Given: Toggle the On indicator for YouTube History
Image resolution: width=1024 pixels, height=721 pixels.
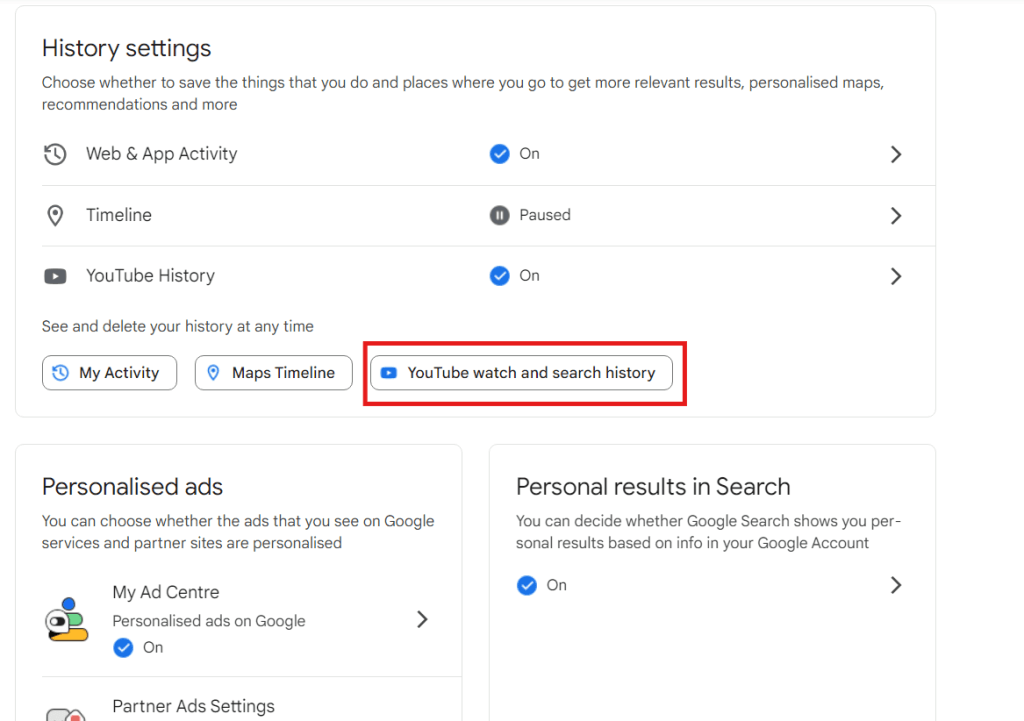Looking at the screenshot, I should 499,276.
